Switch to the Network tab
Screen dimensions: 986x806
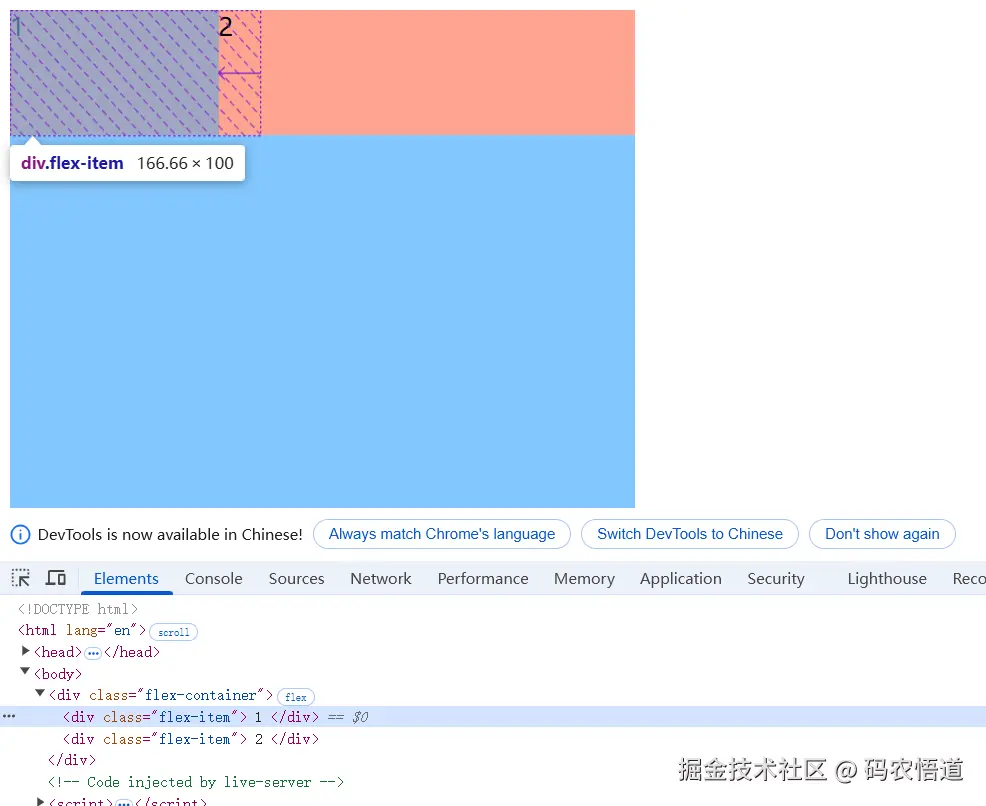pos(380,578)
